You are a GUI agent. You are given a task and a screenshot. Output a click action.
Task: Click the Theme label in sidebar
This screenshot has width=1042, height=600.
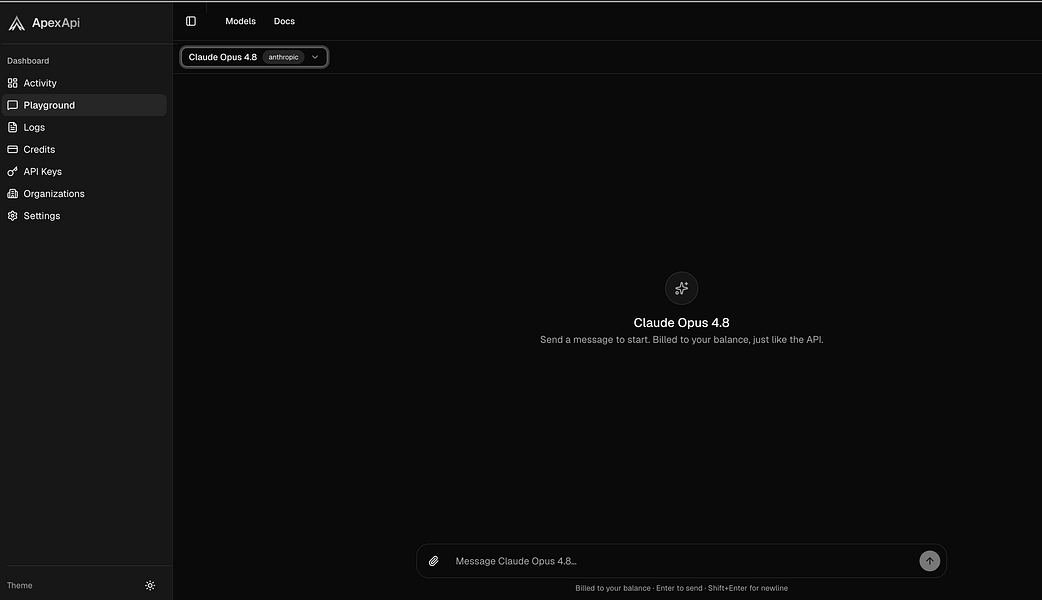(19, 585)
